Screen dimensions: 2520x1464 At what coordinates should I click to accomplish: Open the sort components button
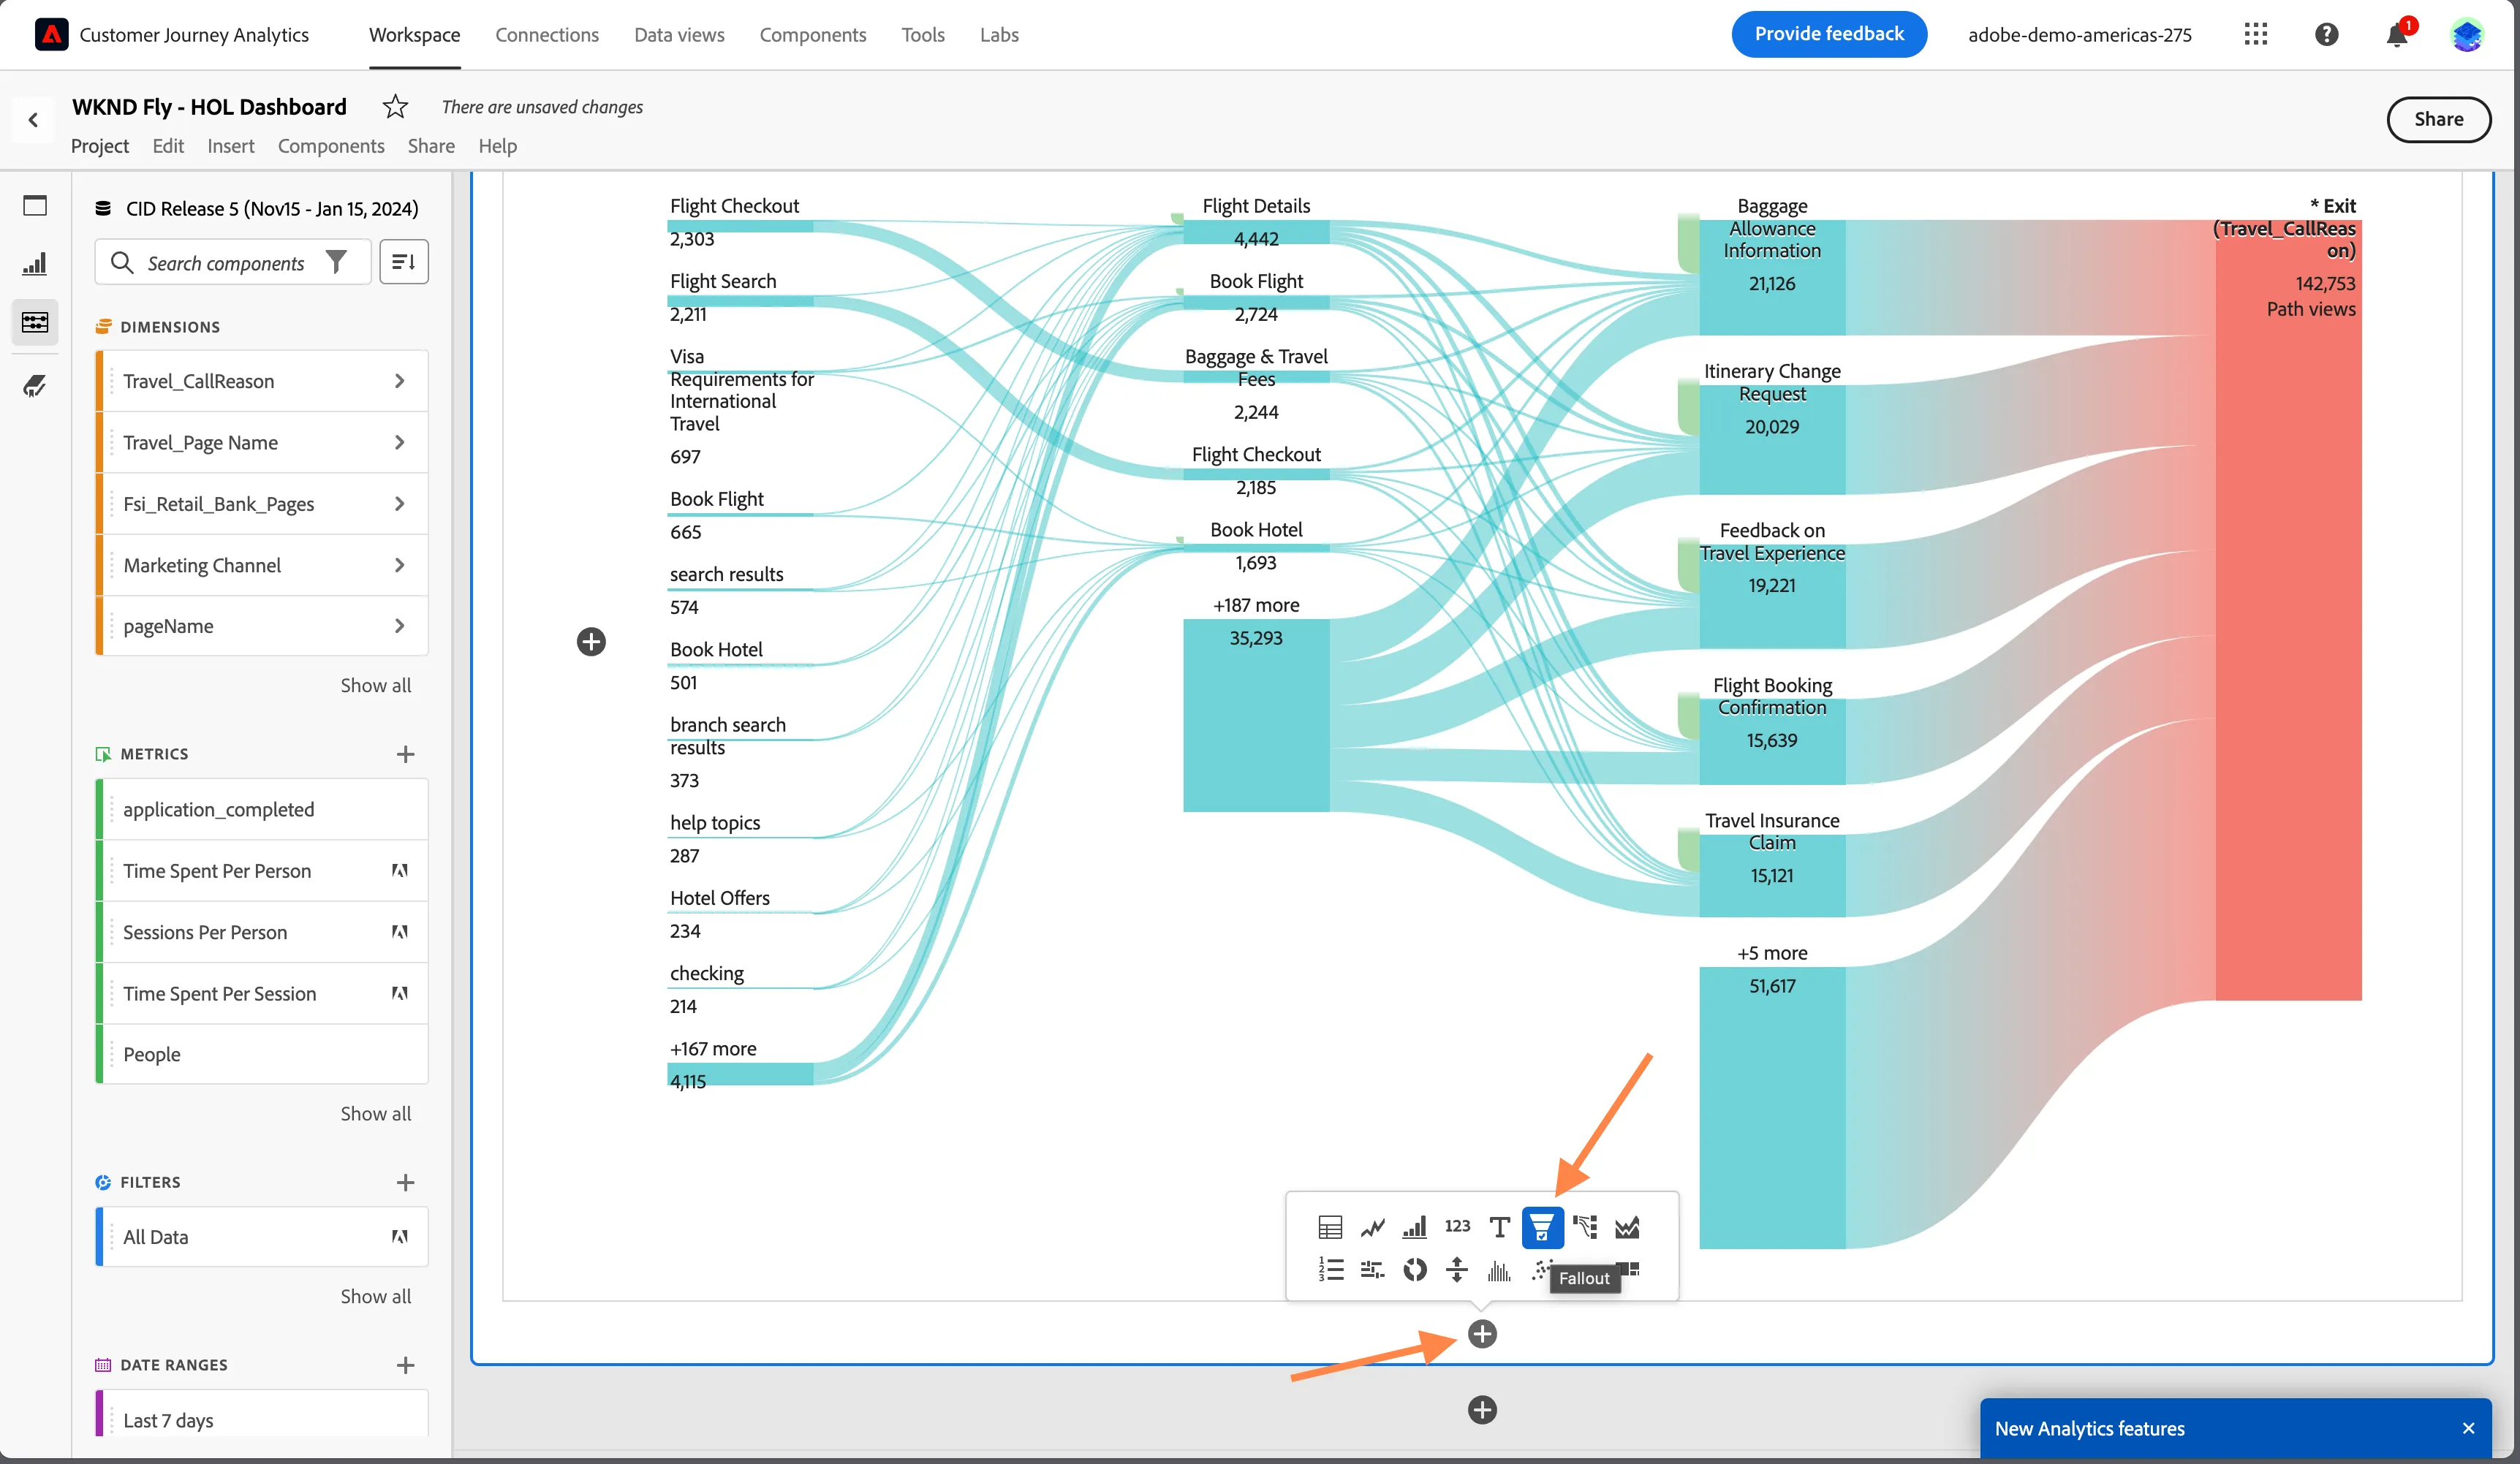coord(404,262)
